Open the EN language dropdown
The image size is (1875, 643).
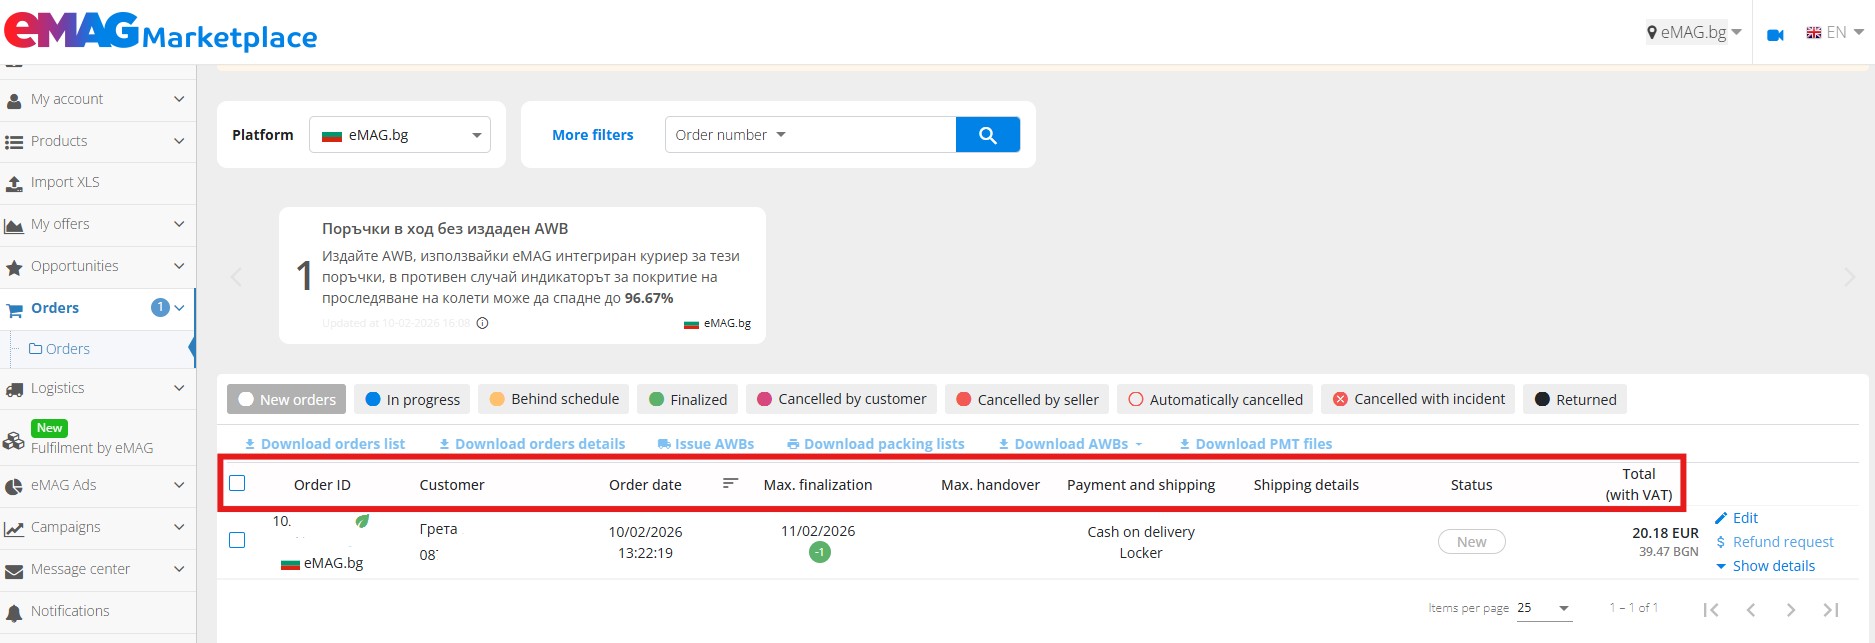click(1835, 32)
